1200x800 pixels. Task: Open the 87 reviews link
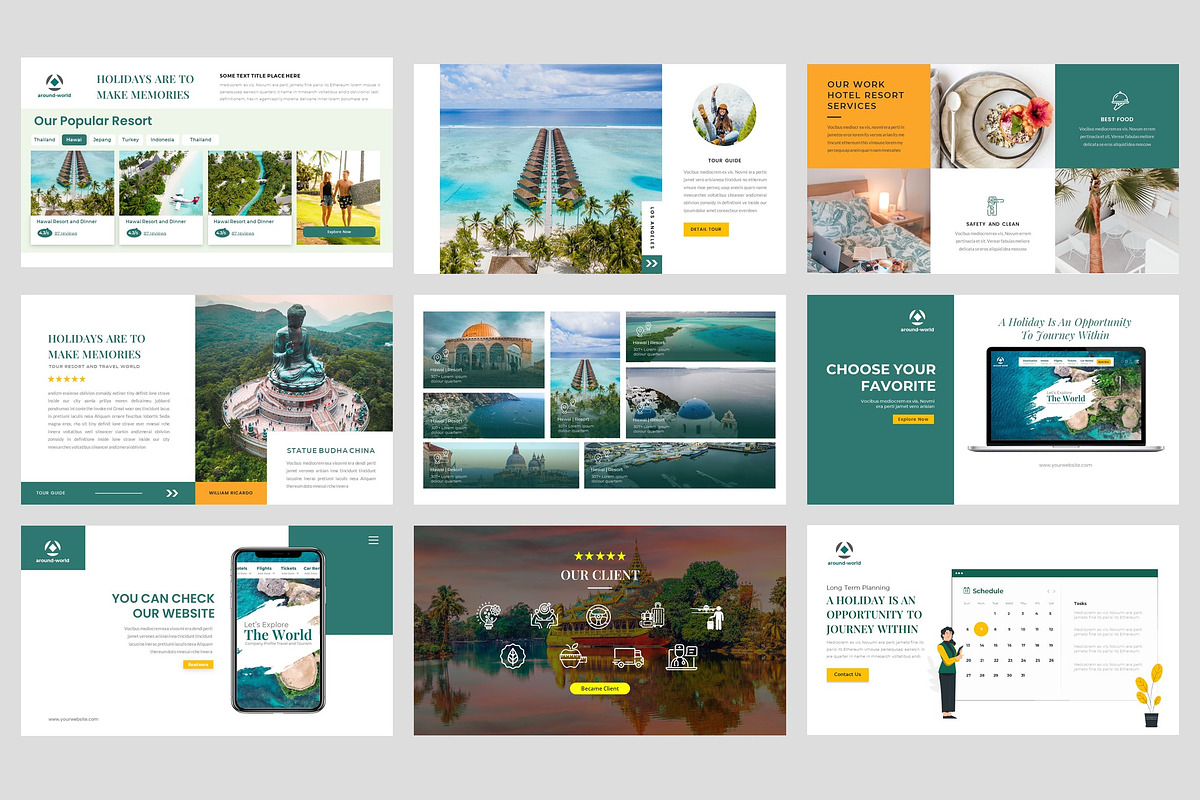click(64, 232)
